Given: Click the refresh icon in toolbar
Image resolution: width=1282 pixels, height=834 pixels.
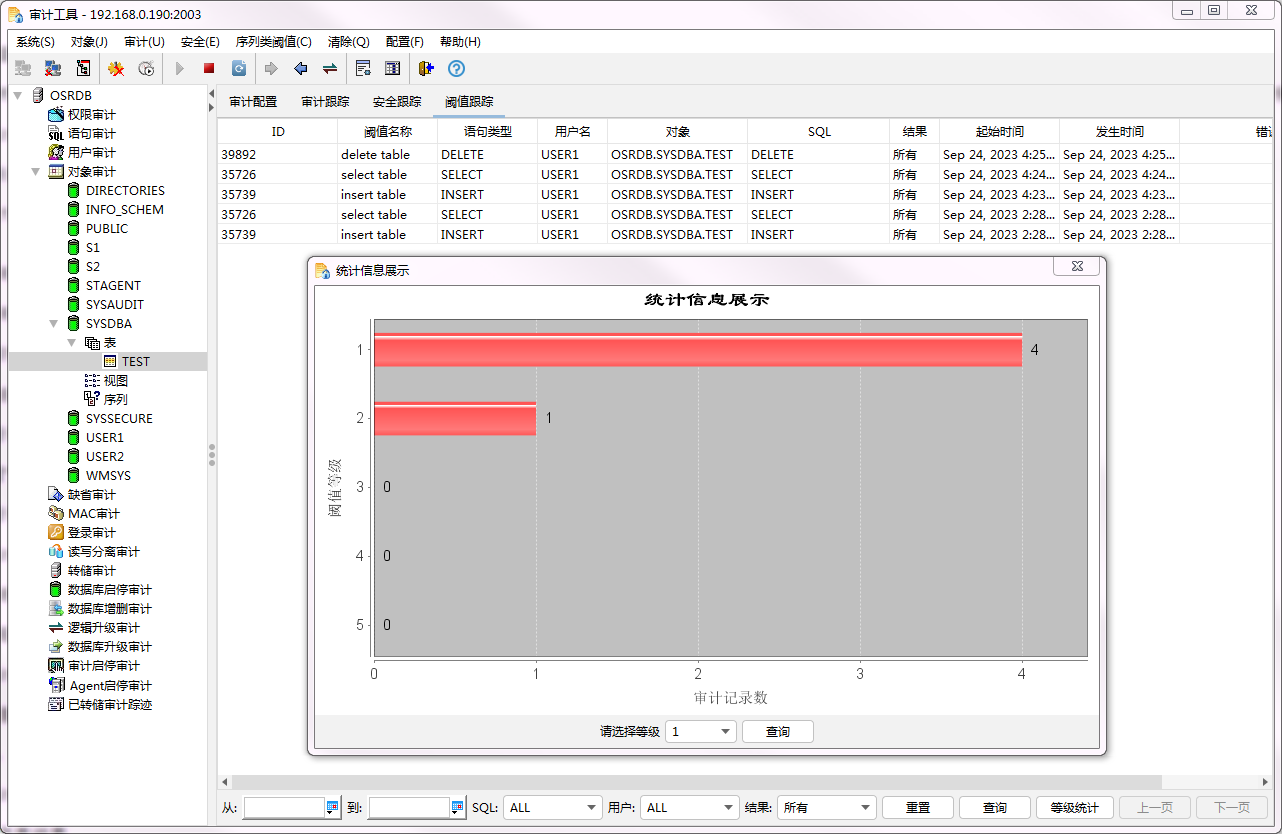Looking at the screenshot, I should coord(239,69).
